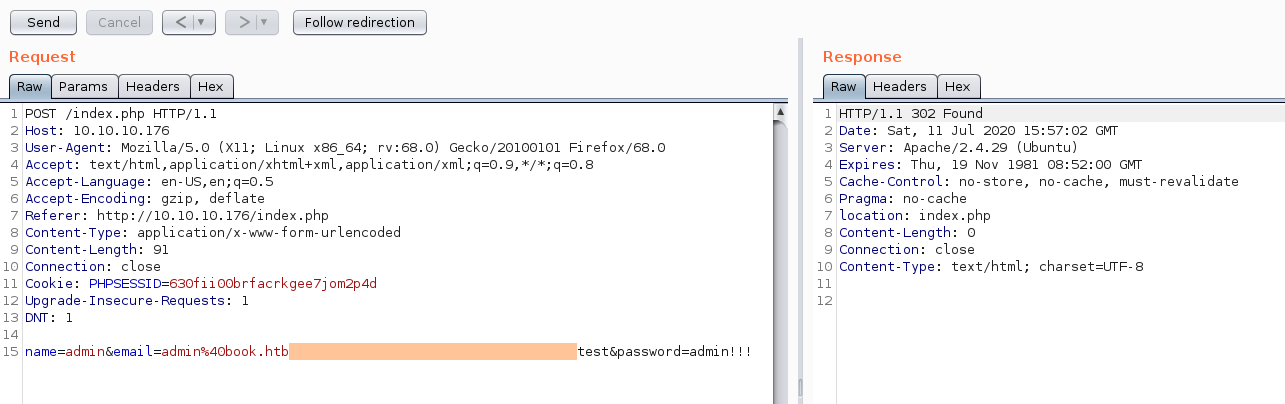This screenshot has width=1285, height=404.
Task: Click the Send button
Action: [x=43, y=22]
